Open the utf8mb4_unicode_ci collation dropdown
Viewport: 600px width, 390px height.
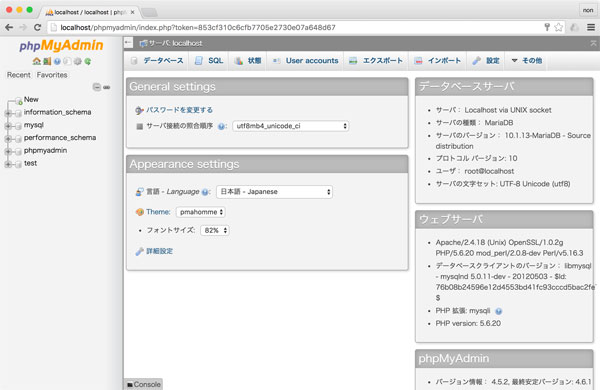point(290,126)
